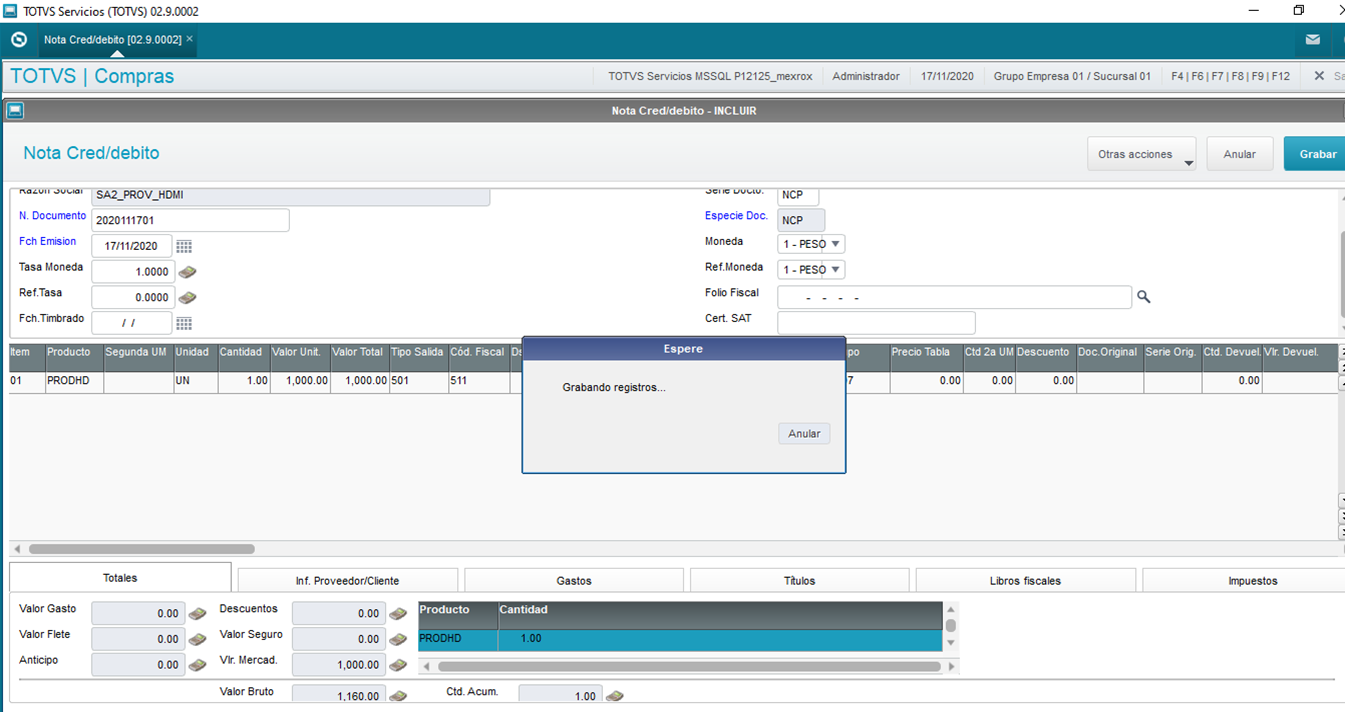This screenshot has height=712, width=1345.
Task: Click the window icon left of title bar
Action: [x=15, y=111]
